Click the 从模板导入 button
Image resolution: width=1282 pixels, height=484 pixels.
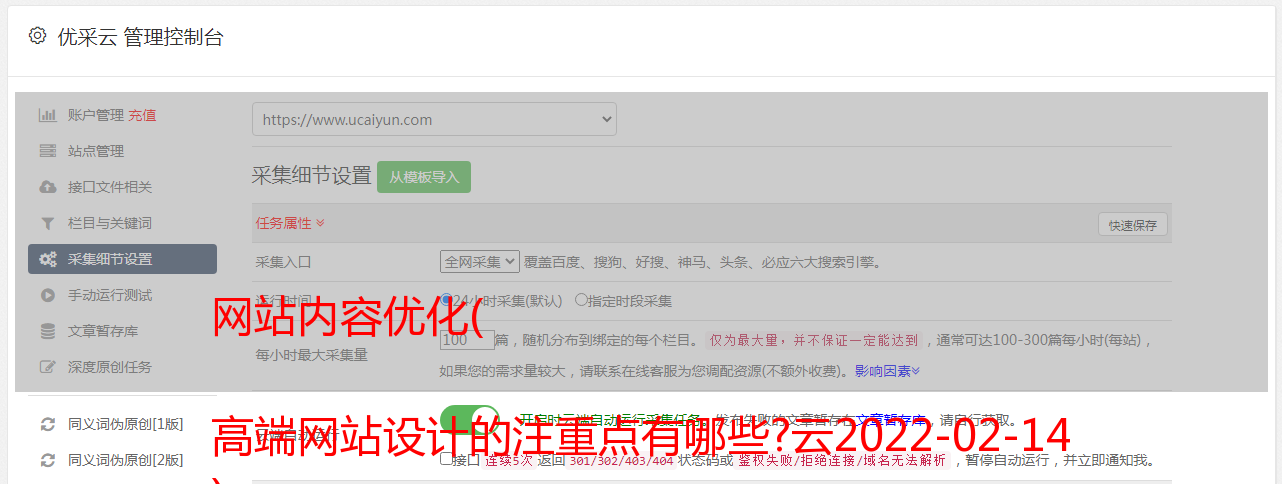pos(424,177)
